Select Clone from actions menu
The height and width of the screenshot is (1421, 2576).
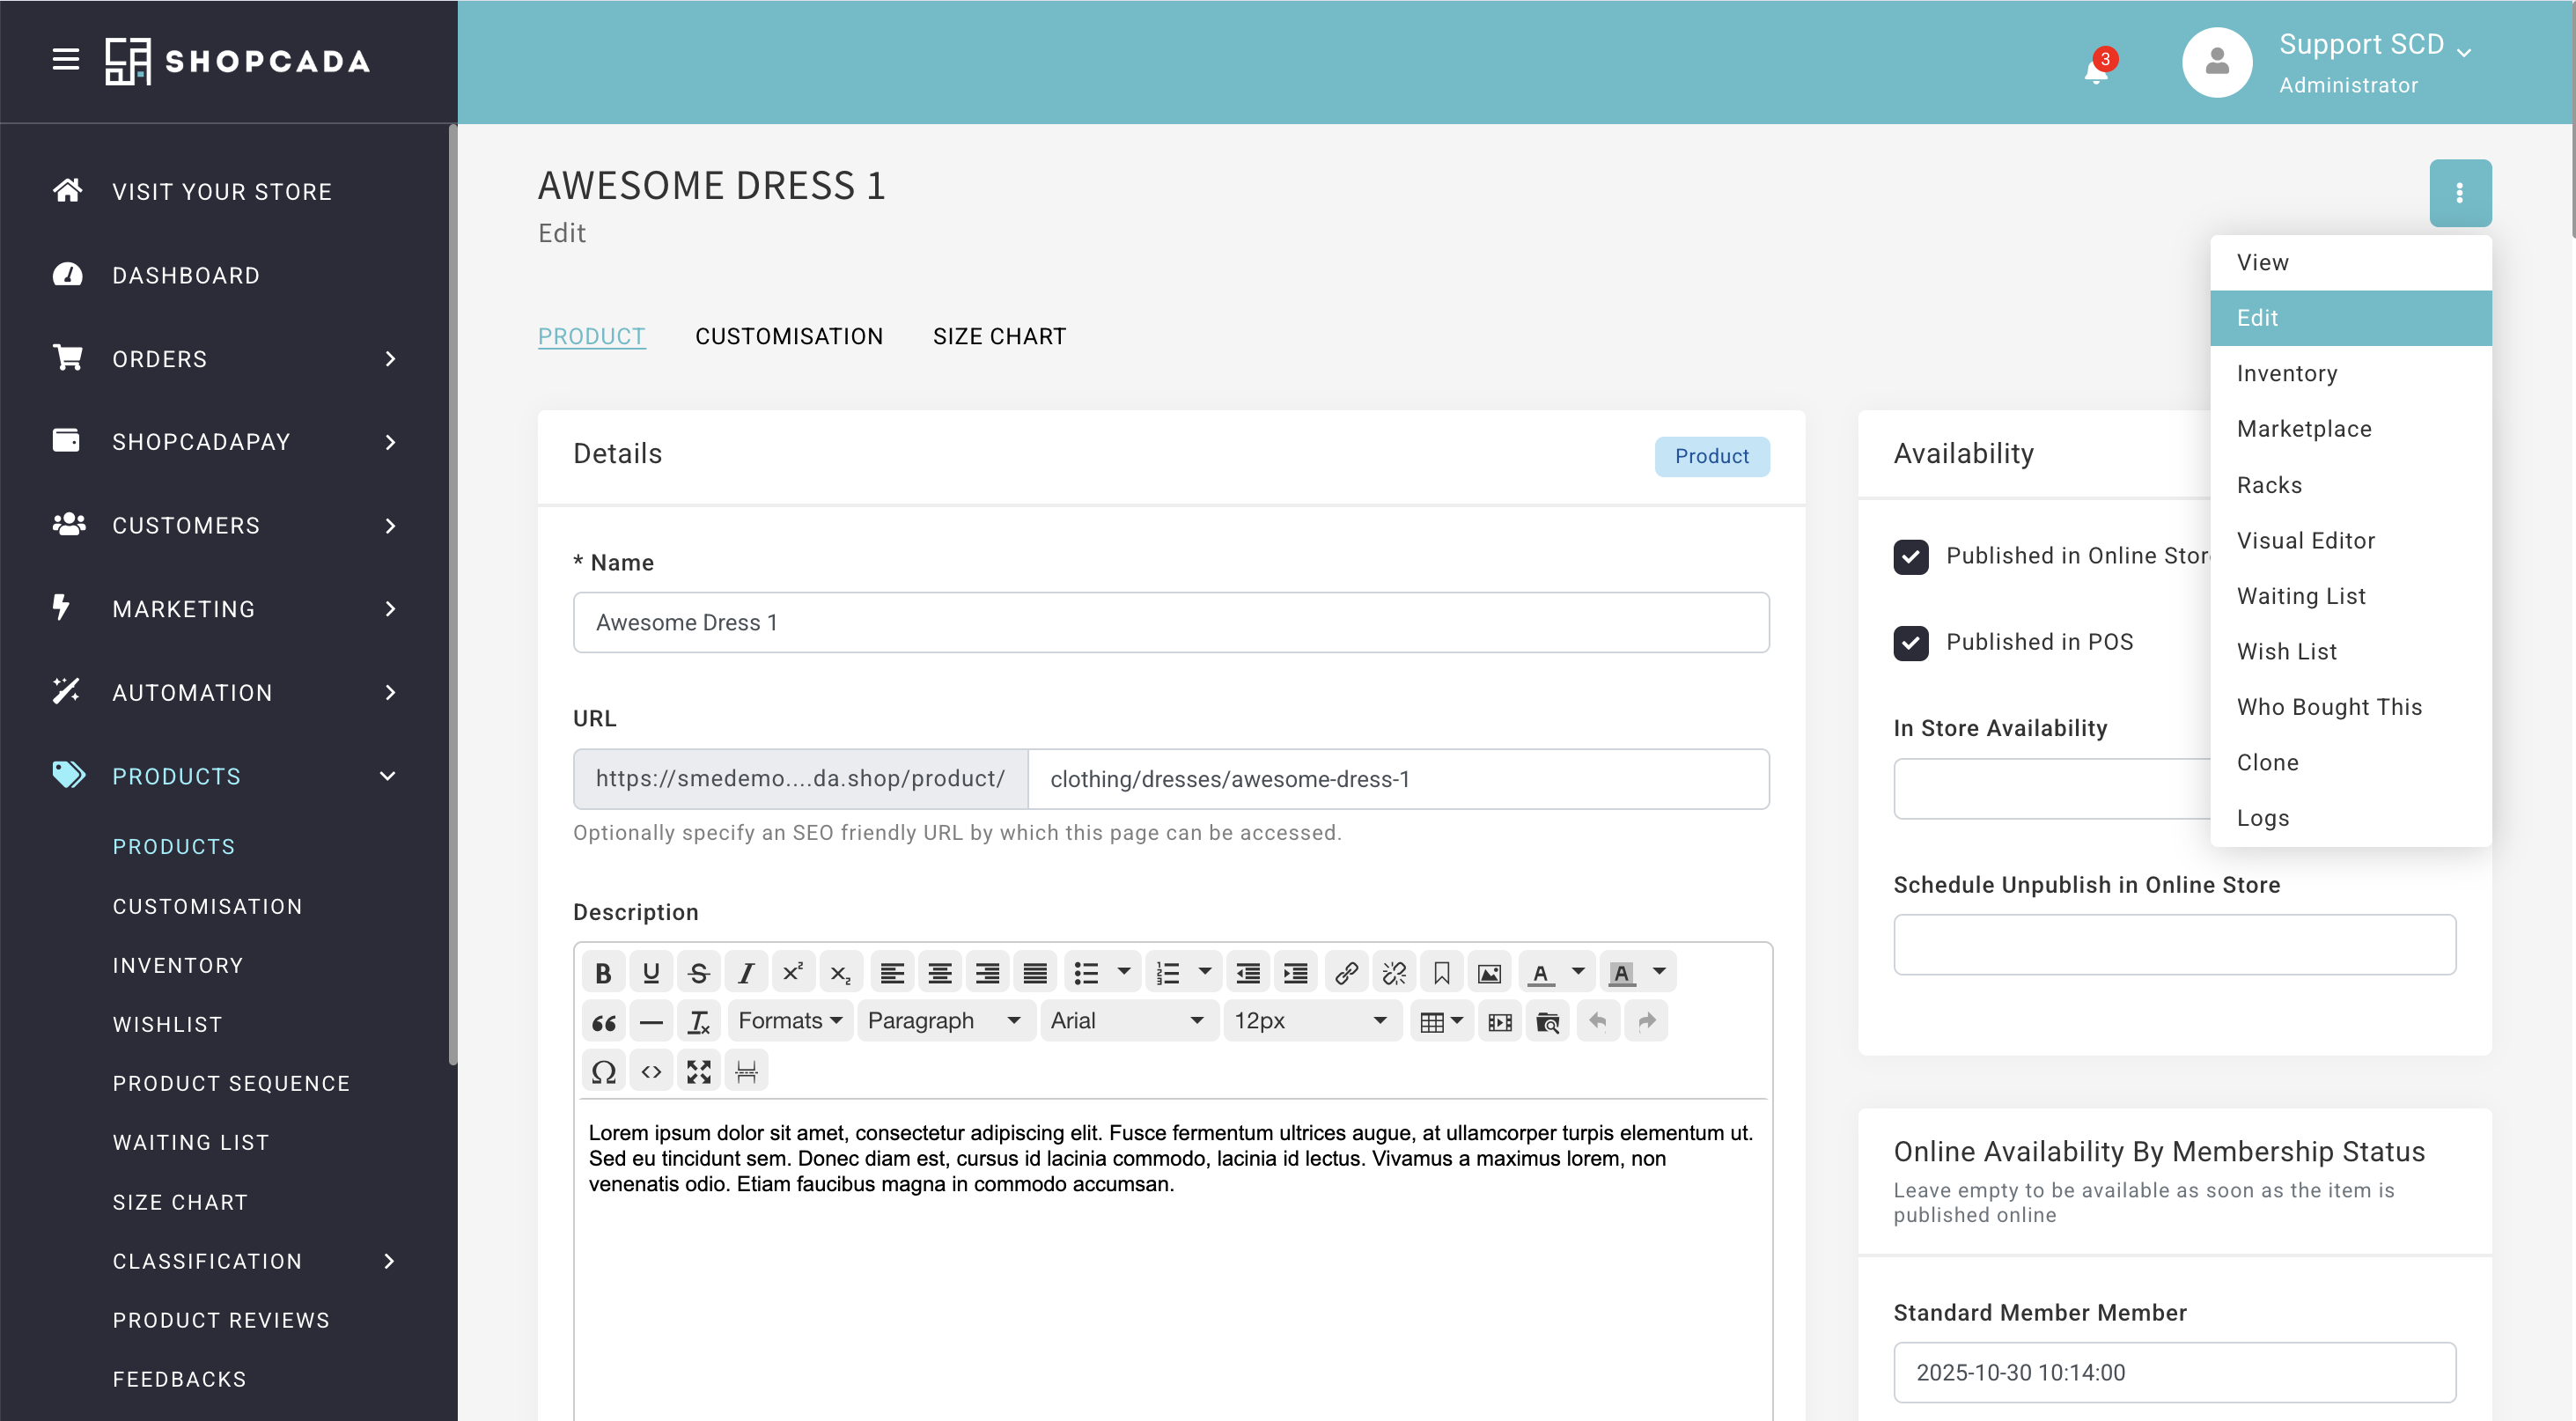pos(2351,762)
